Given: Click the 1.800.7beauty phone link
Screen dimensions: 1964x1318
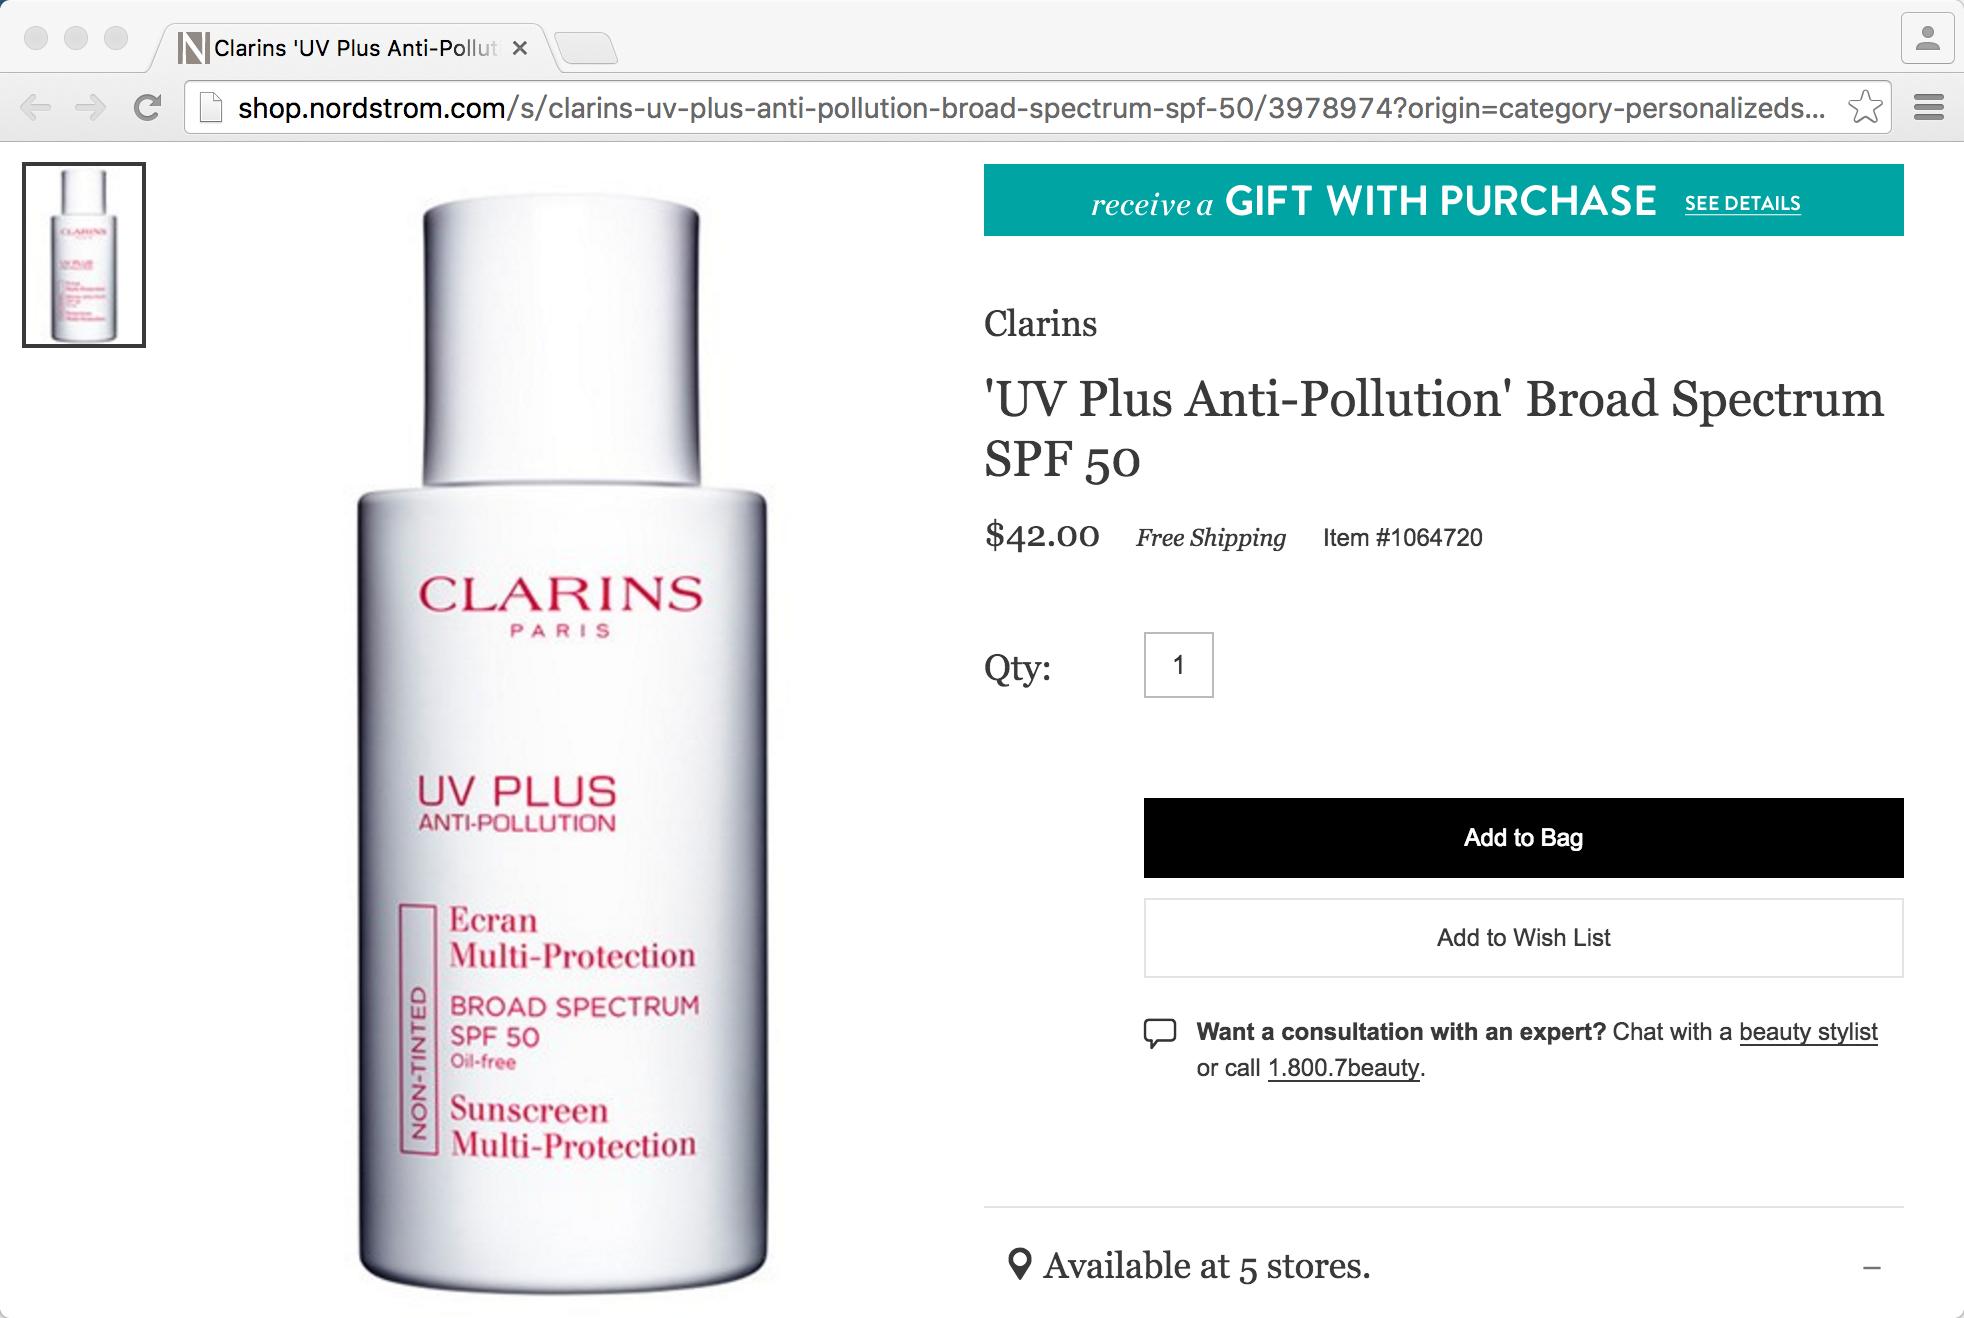Looking at the screenshot, I should coord(1344,1068).
